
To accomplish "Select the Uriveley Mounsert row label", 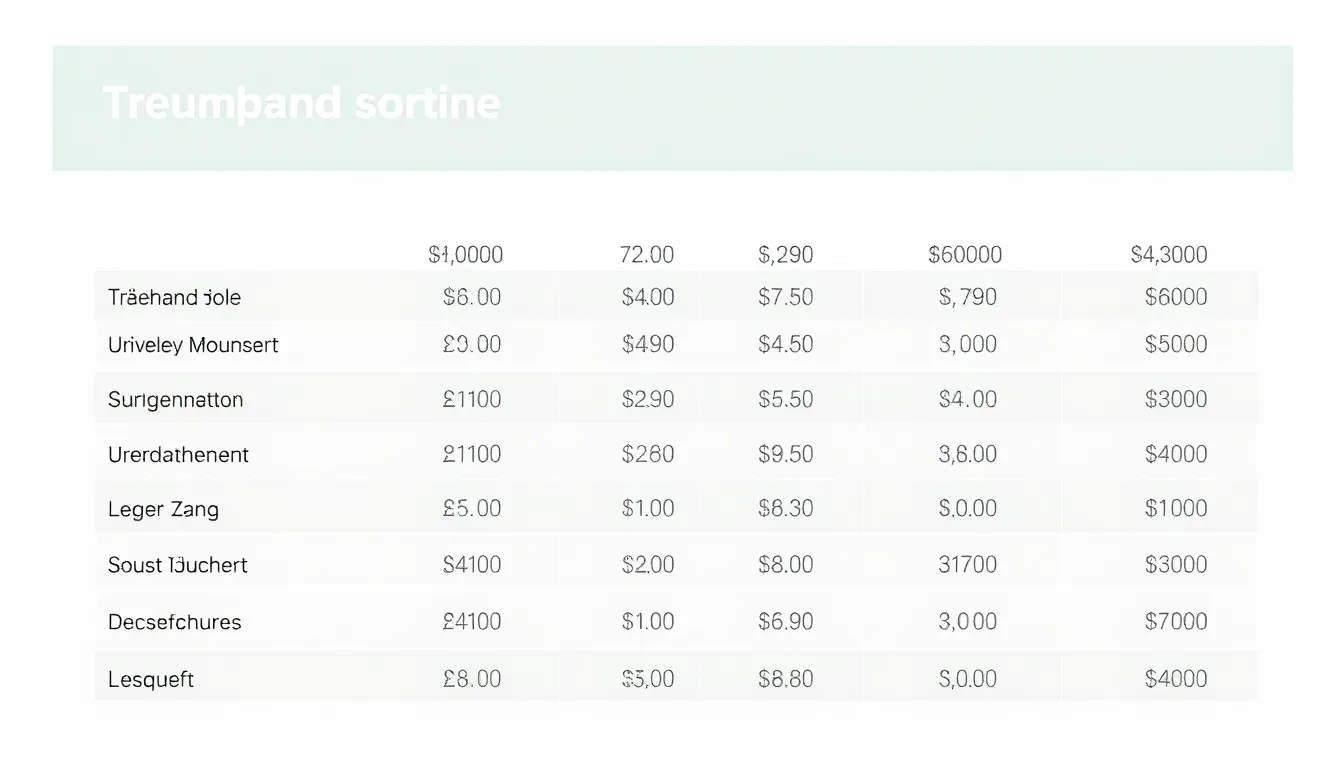I will pos(193,345).
